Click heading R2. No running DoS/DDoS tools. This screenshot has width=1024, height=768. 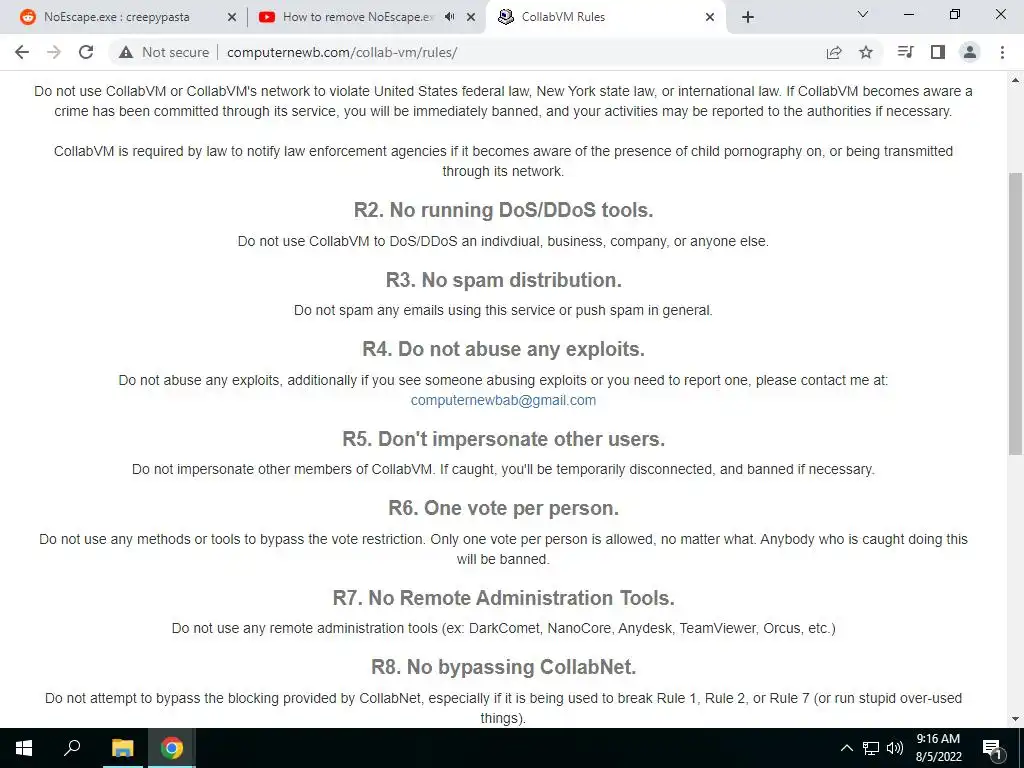[504, 210]
